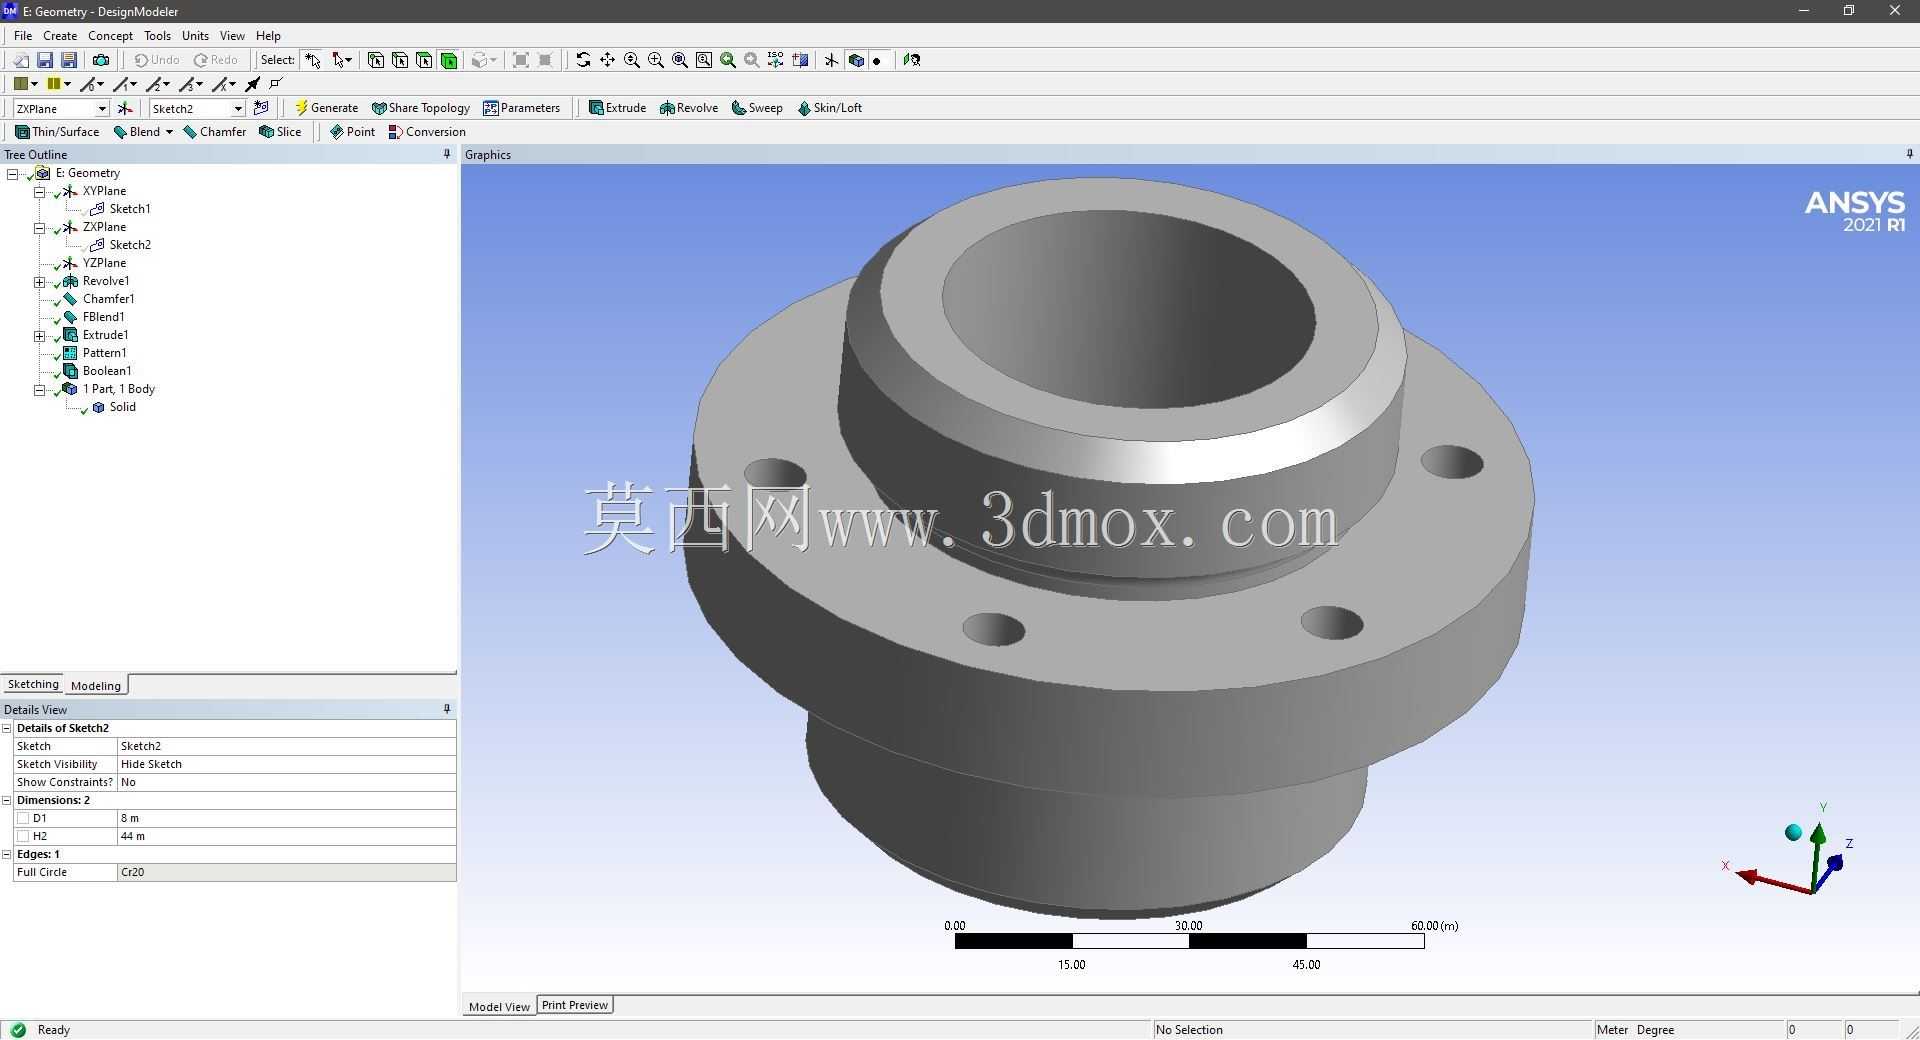Click the Generate button

coord(326,108)
